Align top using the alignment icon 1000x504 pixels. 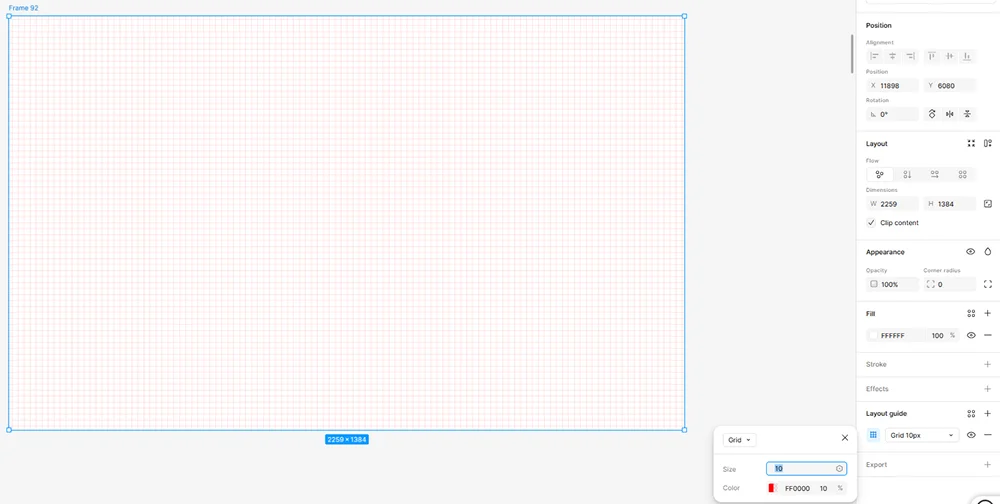pyautogui.click(x=932, y=56)
